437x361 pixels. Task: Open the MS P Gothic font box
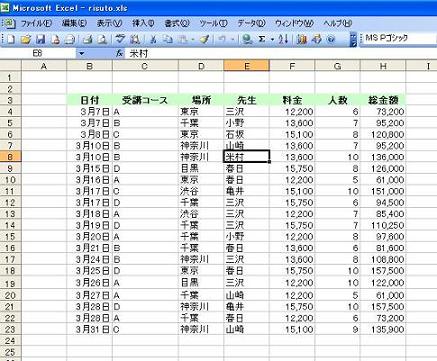pyautogui.click(x=400, y=38)
